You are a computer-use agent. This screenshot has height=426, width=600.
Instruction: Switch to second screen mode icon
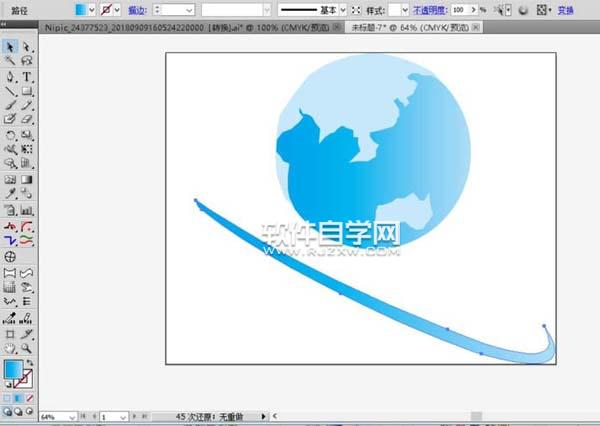(x=18, y=412)
